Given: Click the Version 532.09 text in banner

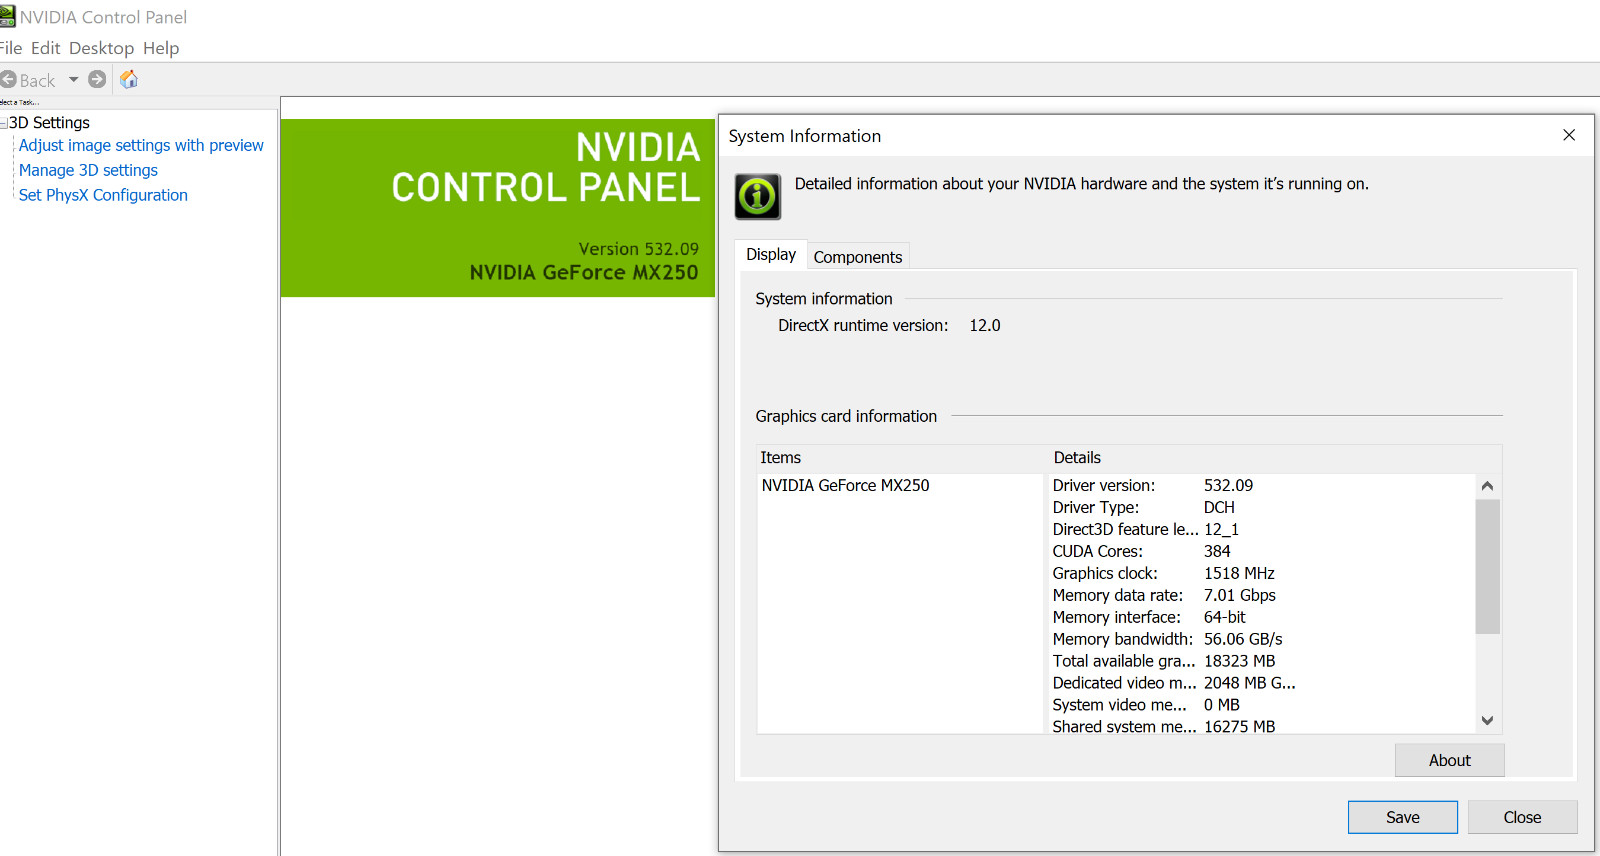Looking at the screenshot, I should [x=639, y=249].
